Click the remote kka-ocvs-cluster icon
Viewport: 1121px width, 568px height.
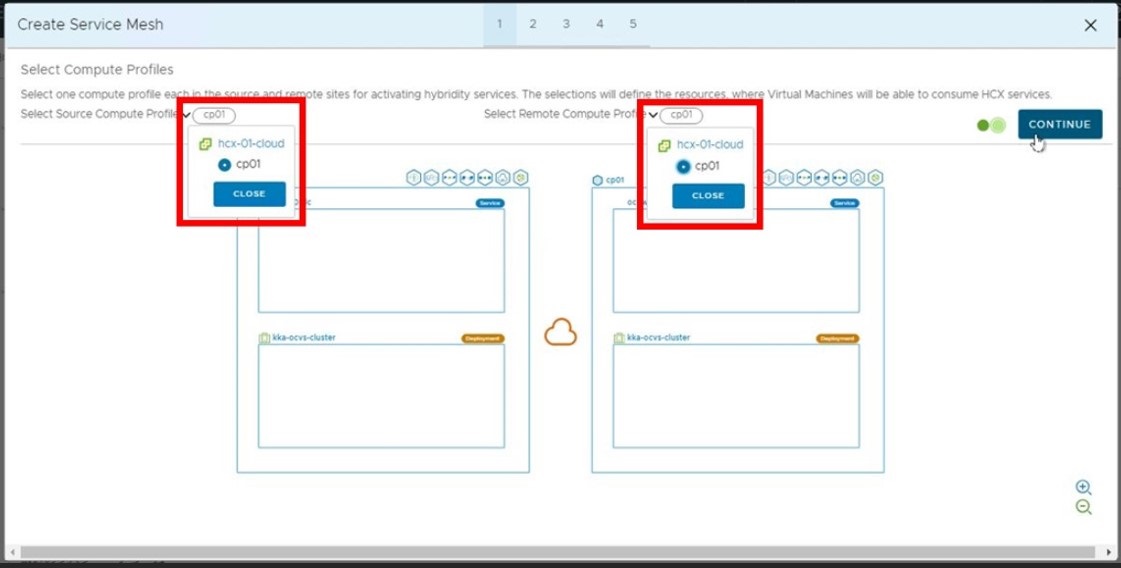619,338
